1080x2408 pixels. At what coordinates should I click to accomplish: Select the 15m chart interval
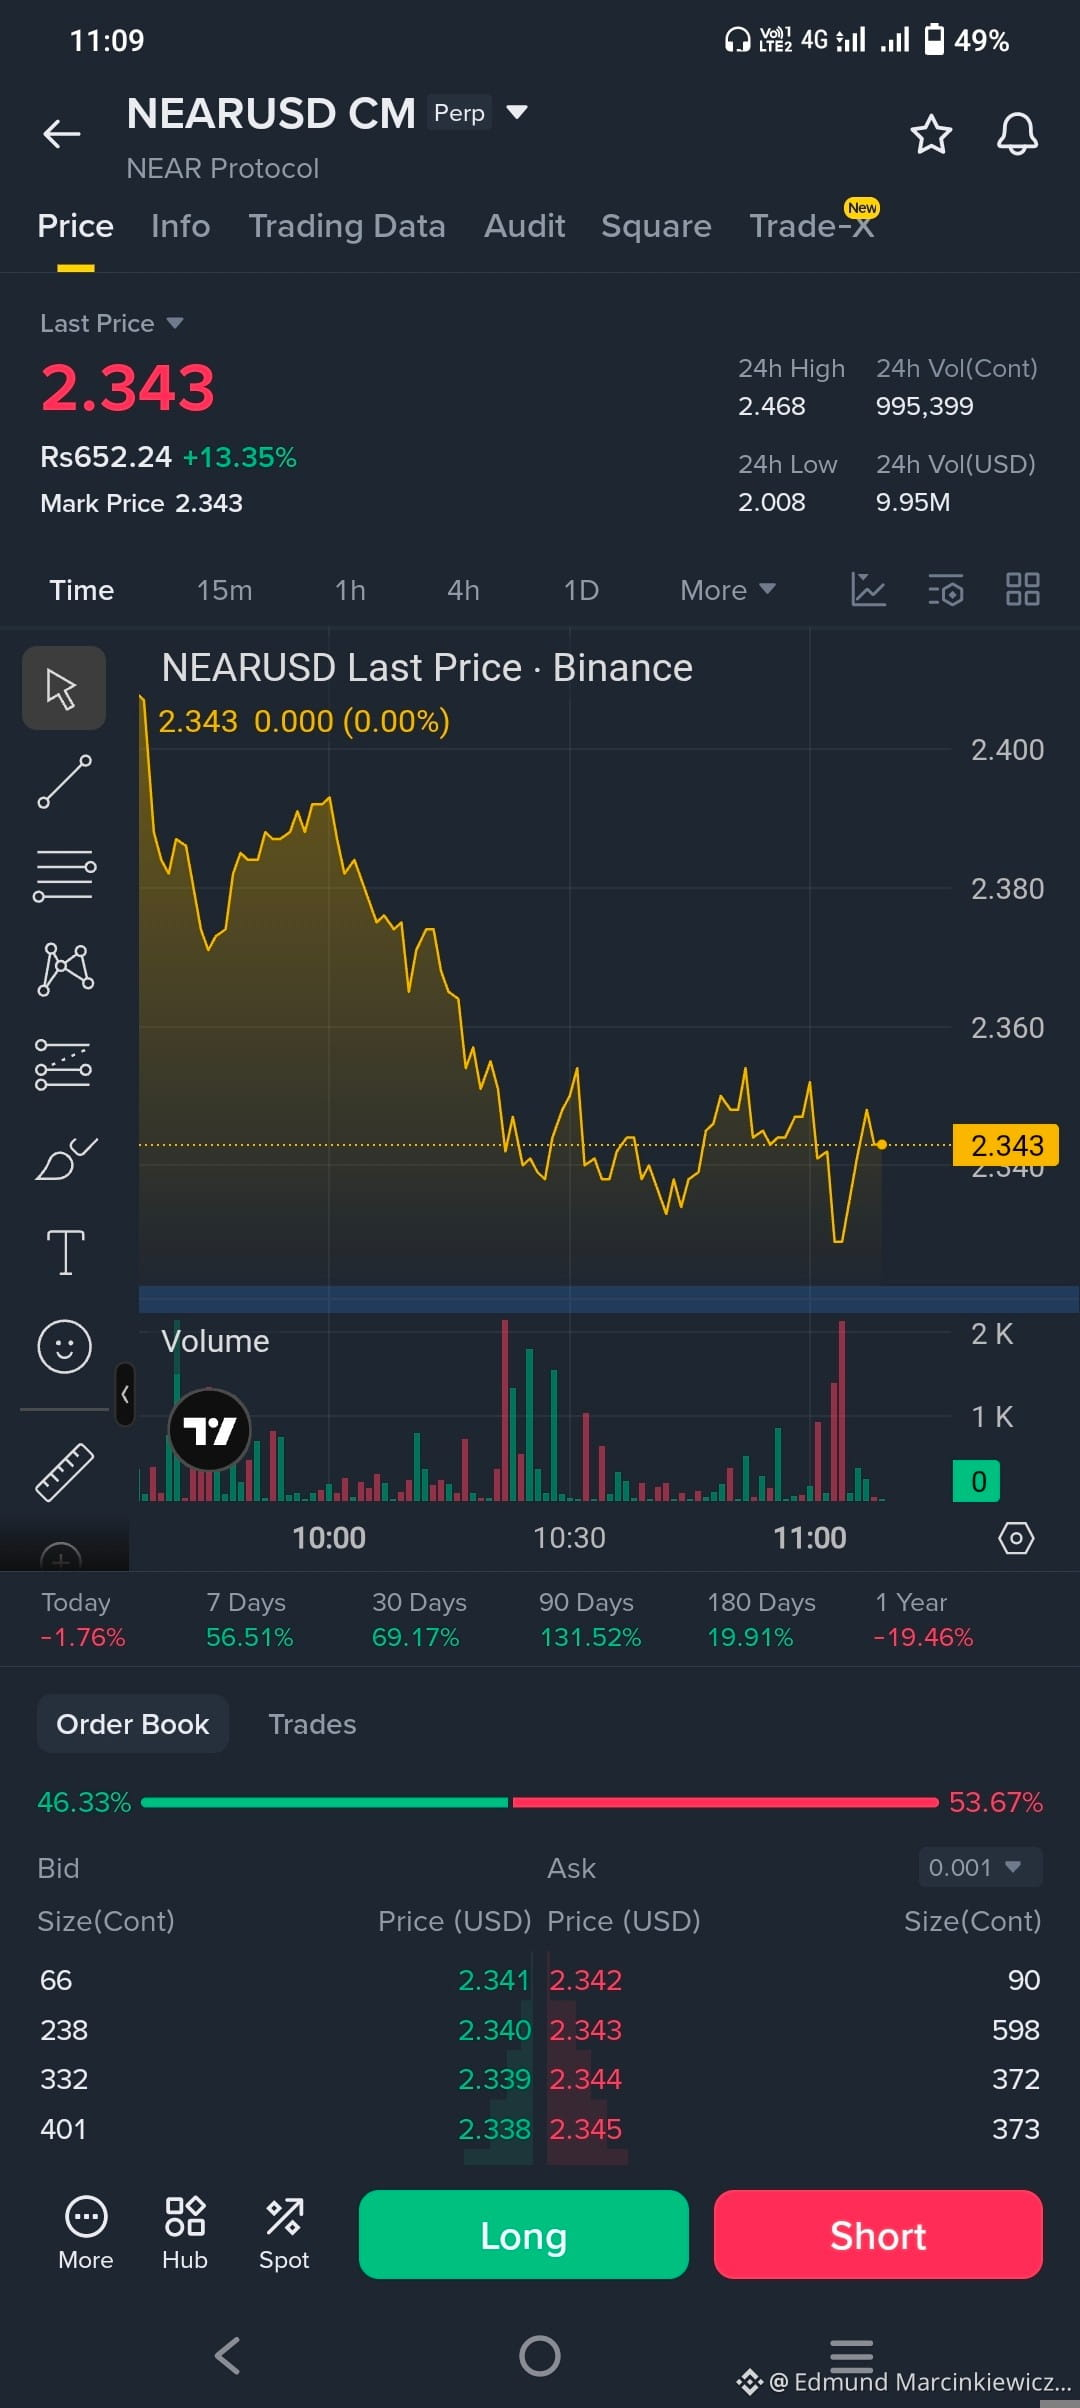tap(224, 590)
